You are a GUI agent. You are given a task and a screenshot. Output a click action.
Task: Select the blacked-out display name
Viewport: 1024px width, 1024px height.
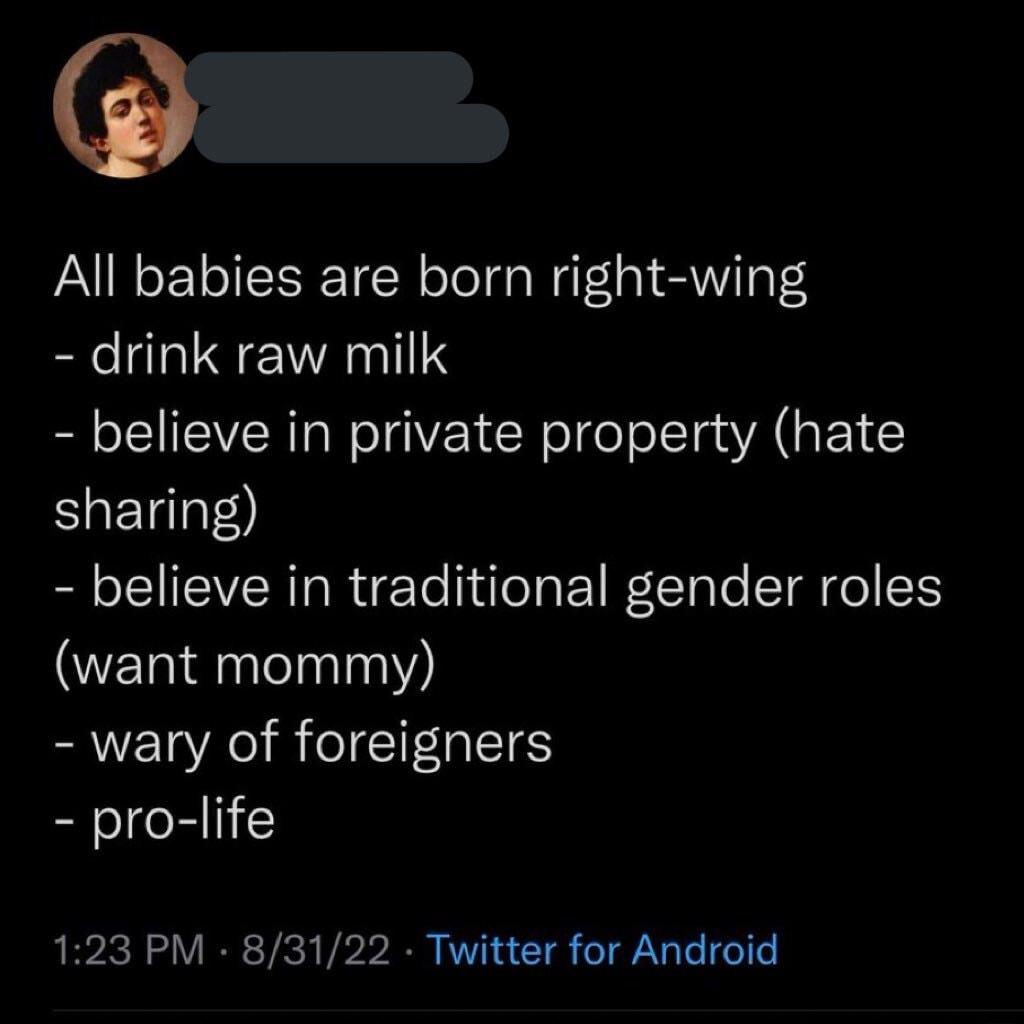click(x=340, y=105)
